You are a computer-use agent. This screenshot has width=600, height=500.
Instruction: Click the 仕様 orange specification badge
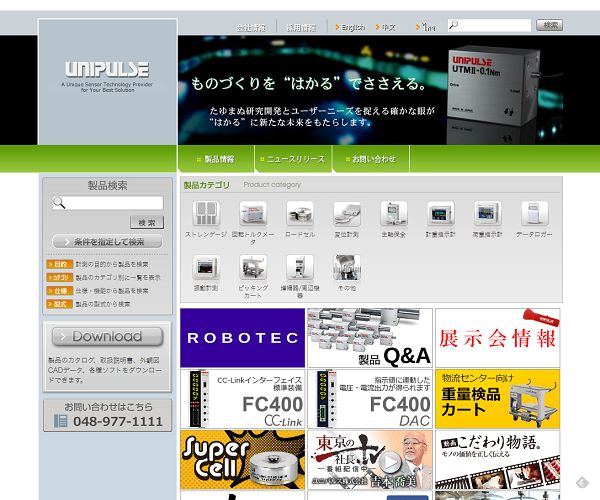pyautogui.click(x=59, y=291)
